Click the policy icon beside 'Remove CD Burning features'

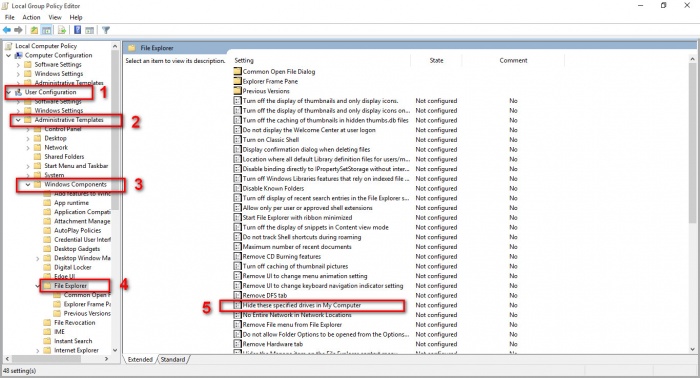click(238, 257)
